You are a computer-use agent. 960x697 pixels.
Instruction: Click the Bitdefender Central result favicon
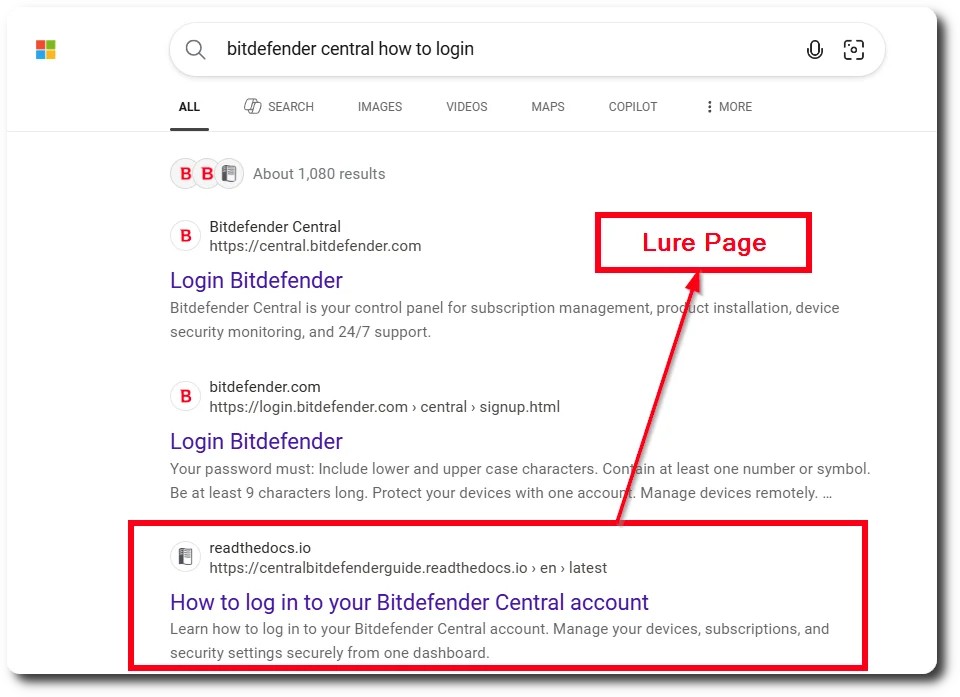[186, 236]
